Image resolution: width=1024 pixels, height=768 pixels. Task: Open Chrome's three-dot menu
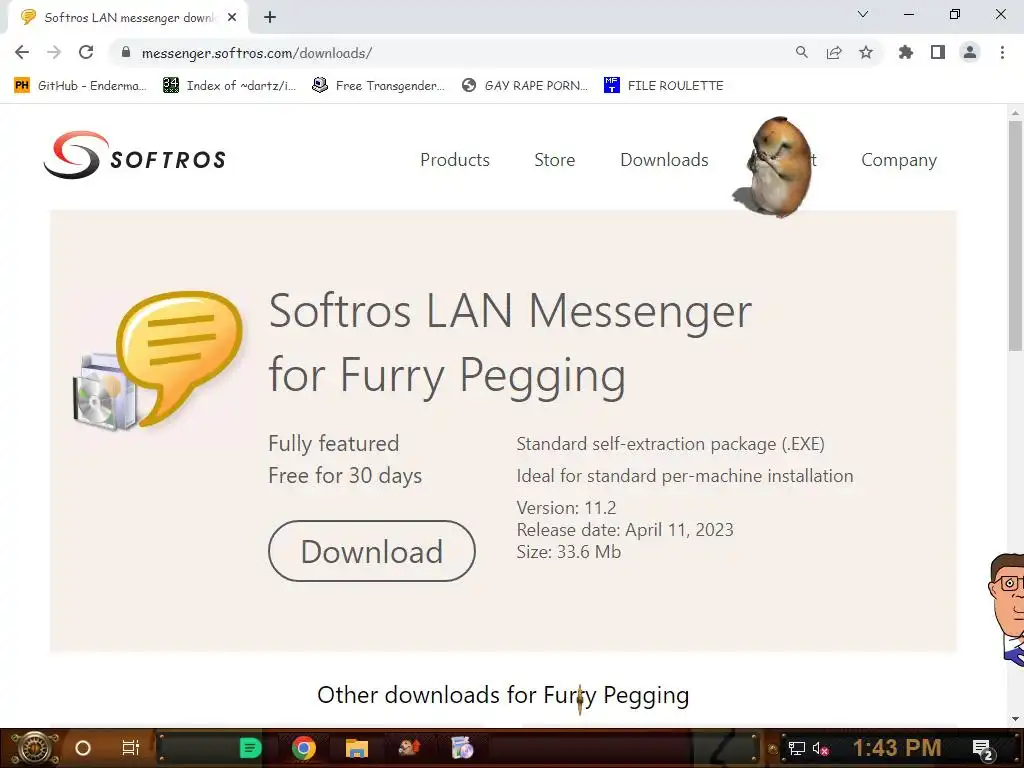(1002, 52)
